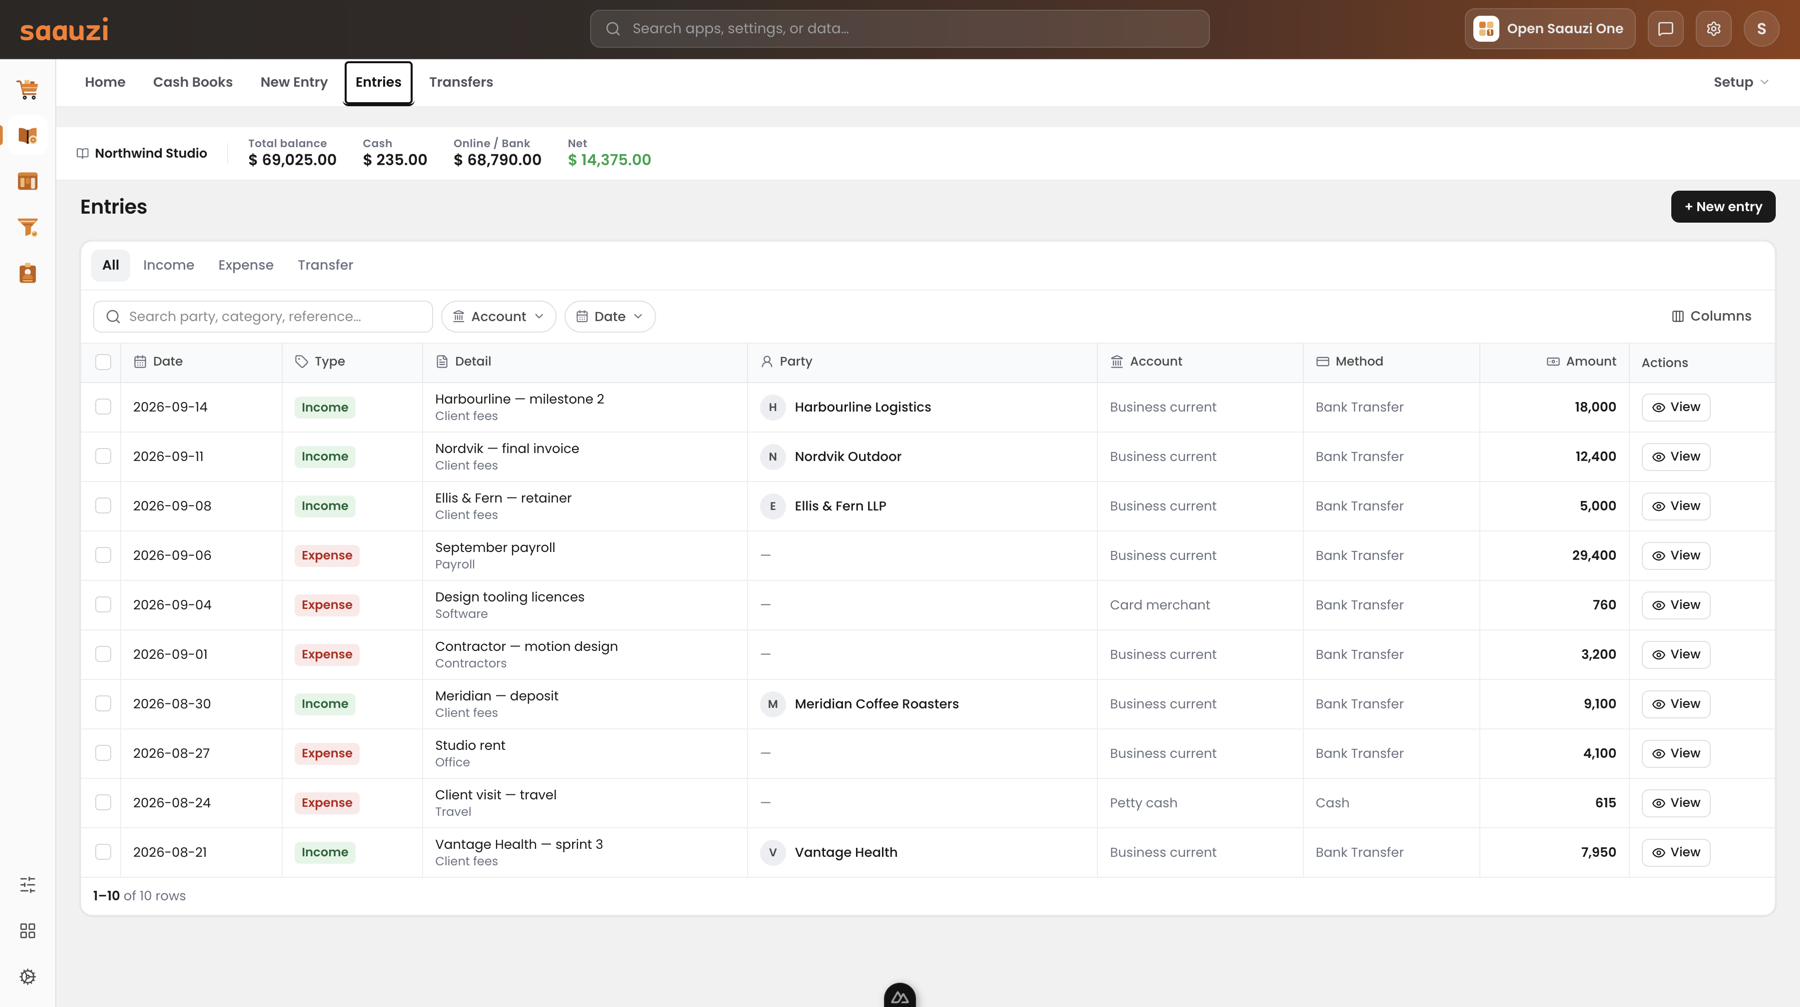Open the orange table layout sidebar icon
This screenshot has width=1800, height=1007.
point(28,182)
